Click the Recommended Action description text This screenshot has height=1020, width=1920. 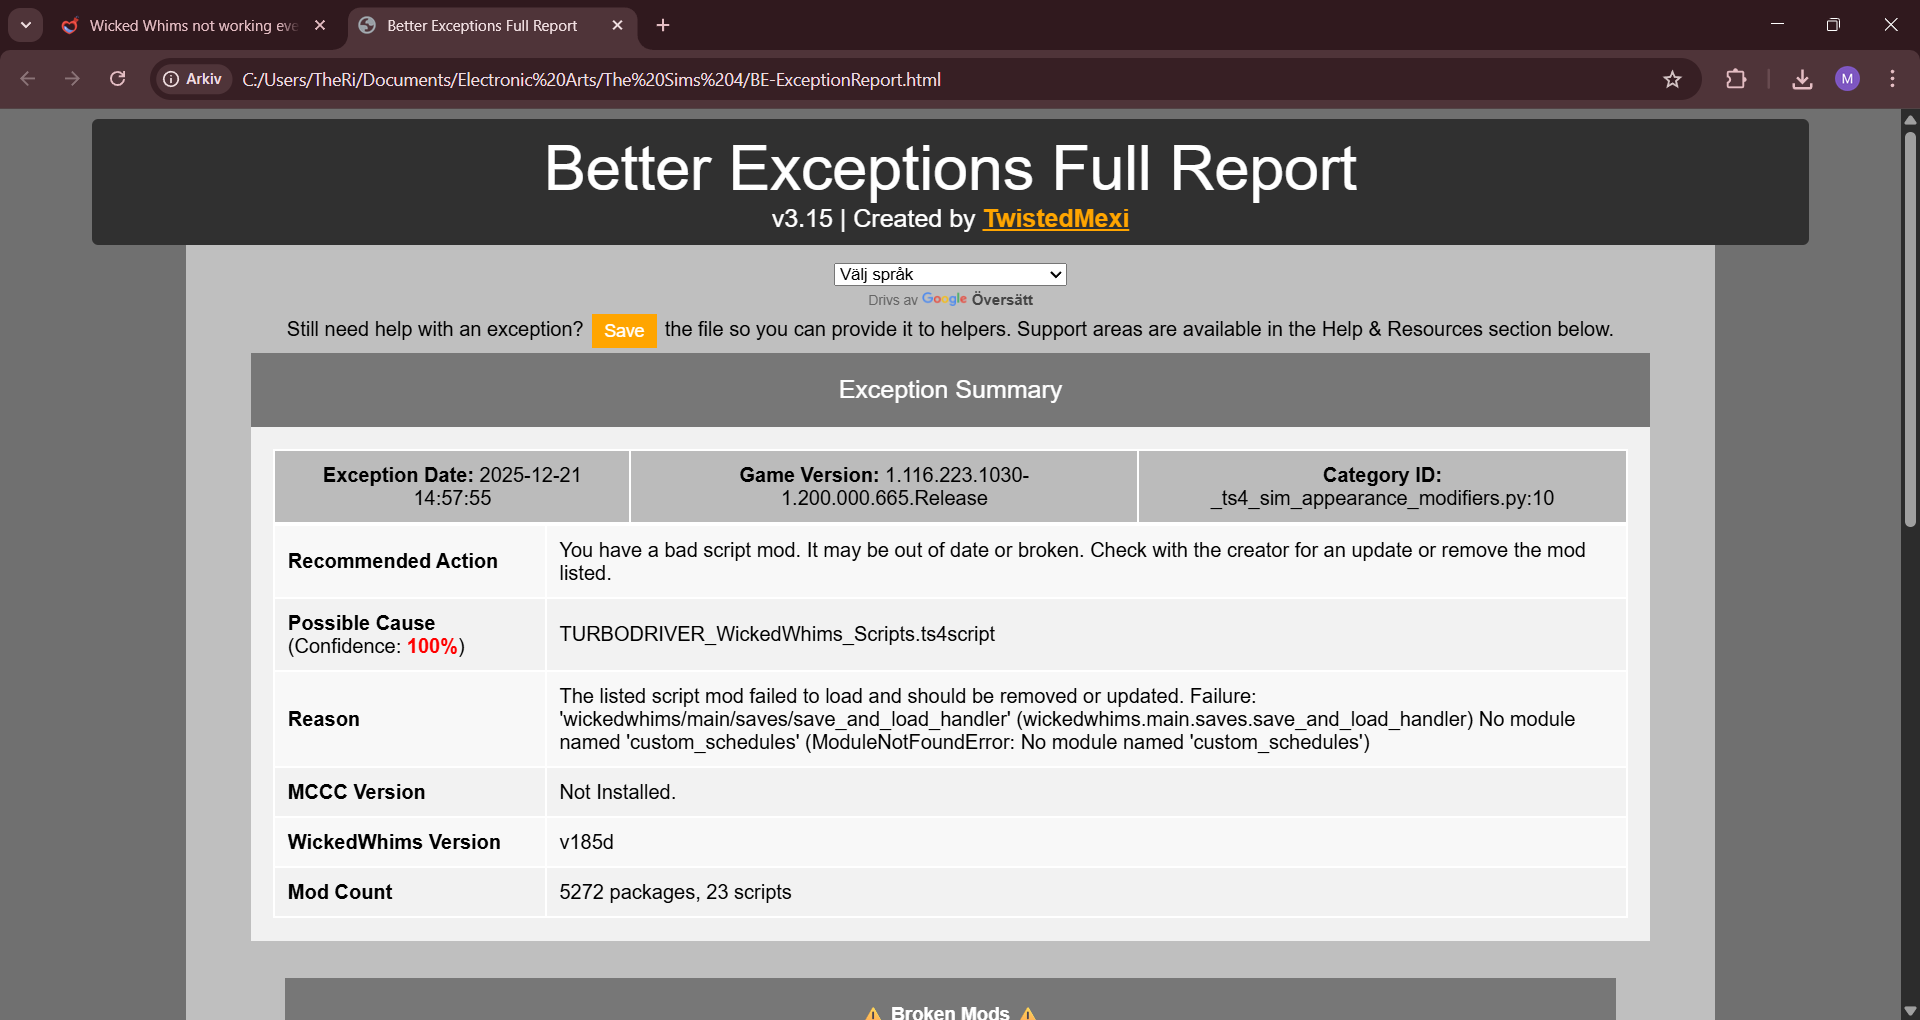click(x=1072, y=561)
